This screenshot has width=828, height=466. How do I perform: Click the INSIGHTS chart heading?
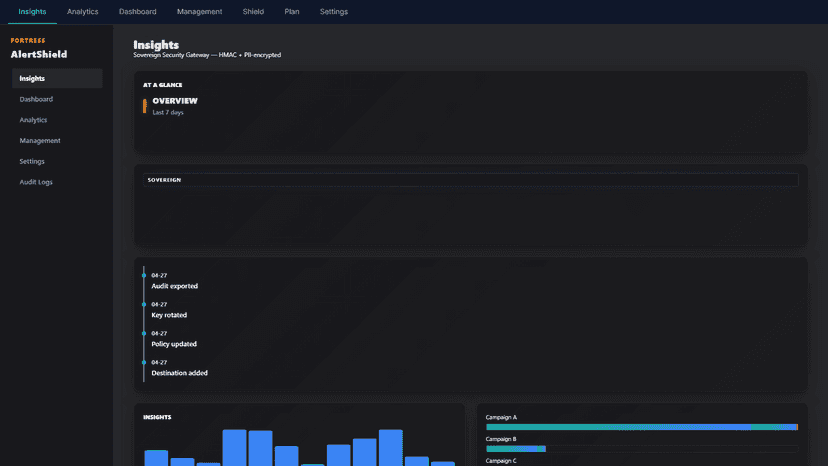click(x=157, y=417)
